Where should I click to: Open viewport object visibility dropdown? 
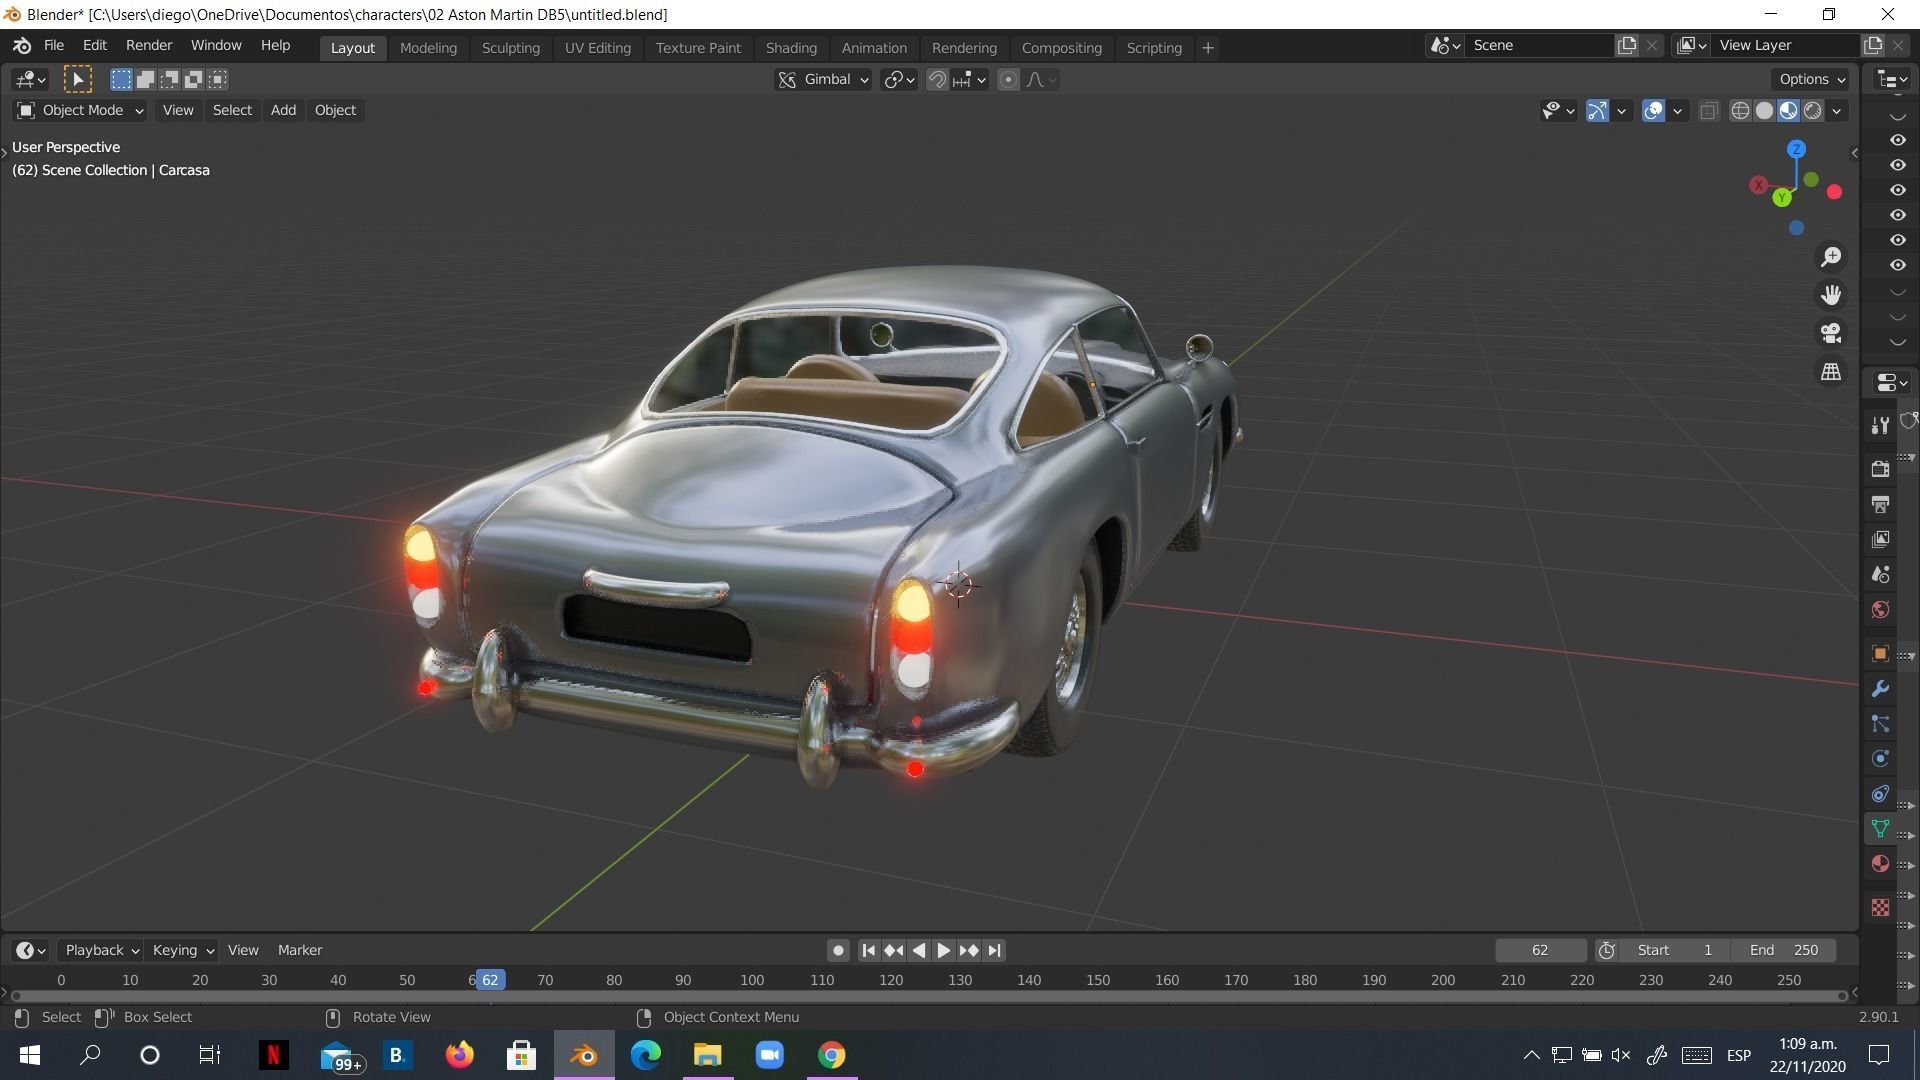click(x=1558, y=110)
